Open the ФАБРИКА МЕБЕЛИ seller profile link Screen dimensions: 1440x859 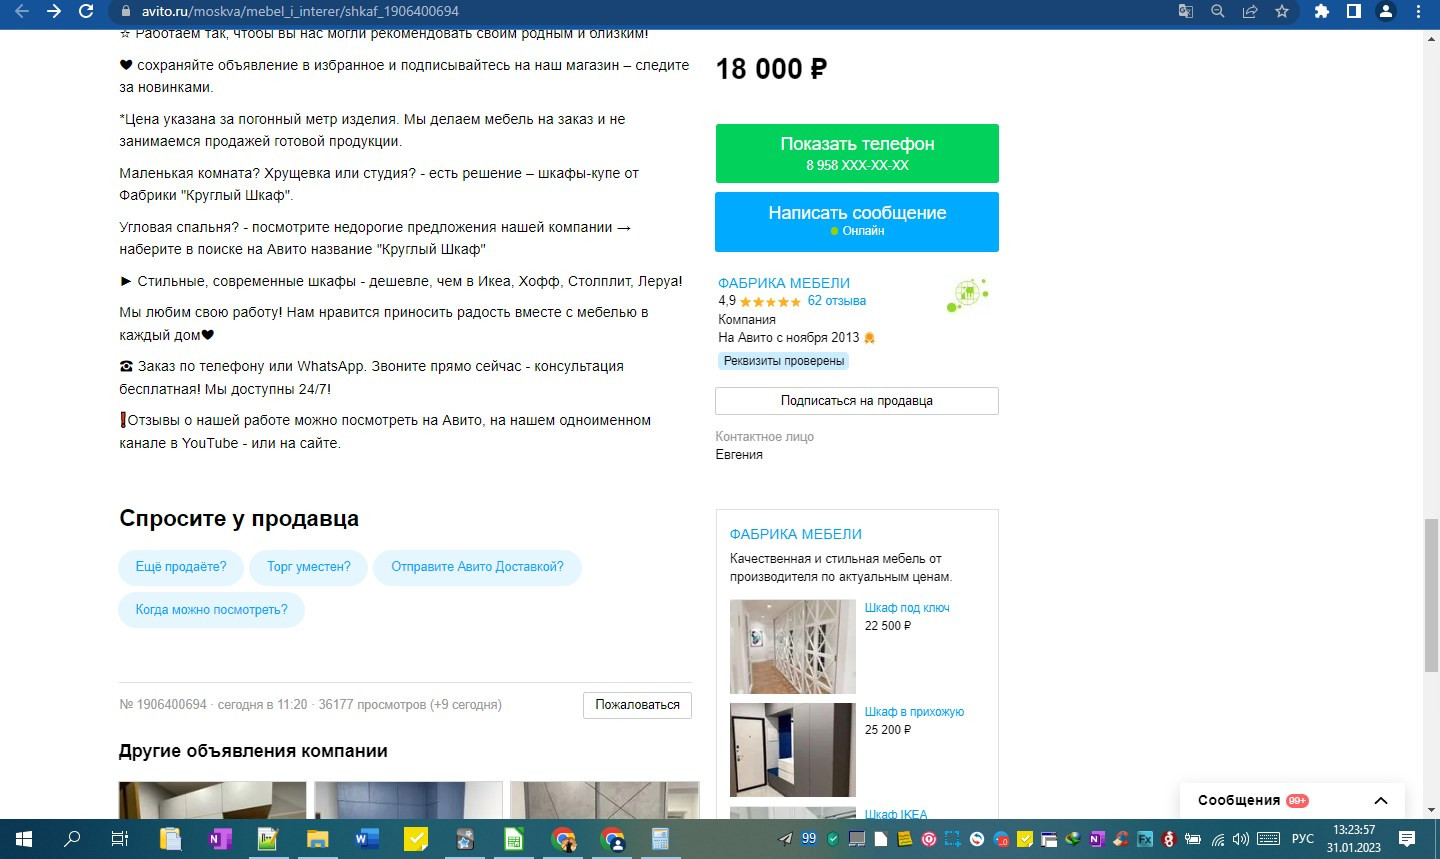tap(784, 283)
